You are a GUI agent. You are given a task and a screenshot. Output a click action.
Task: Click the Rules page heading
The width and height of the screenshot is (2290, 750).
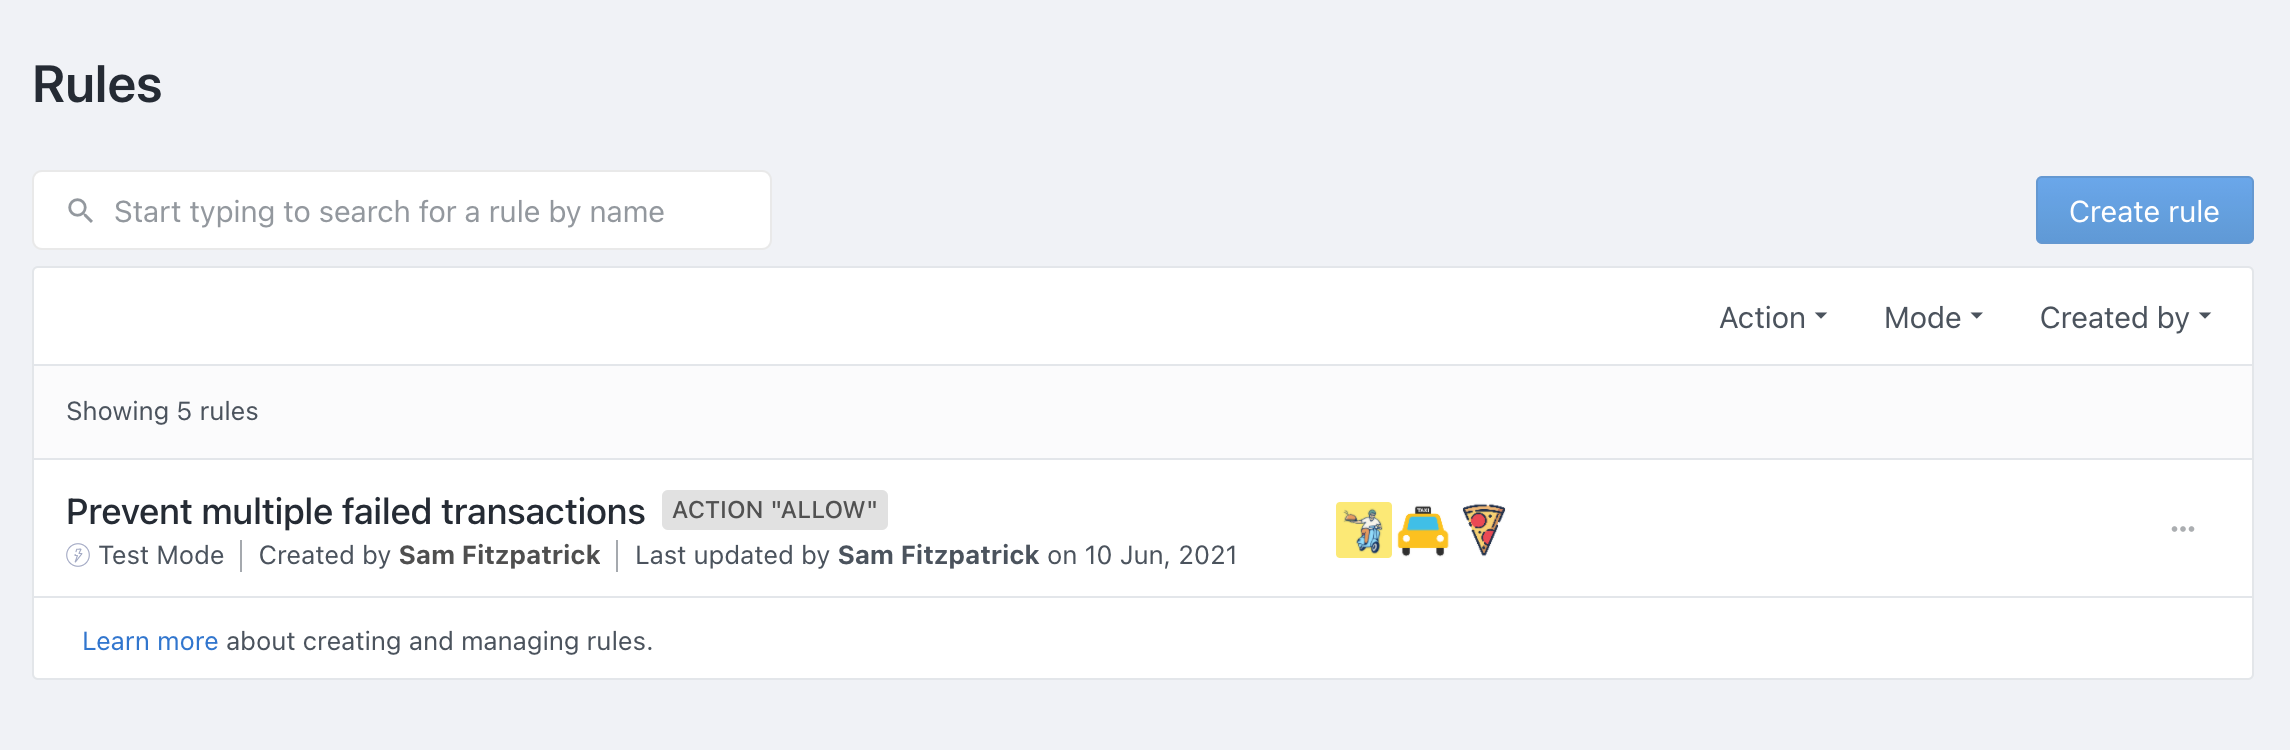click(x=97, y=84)
